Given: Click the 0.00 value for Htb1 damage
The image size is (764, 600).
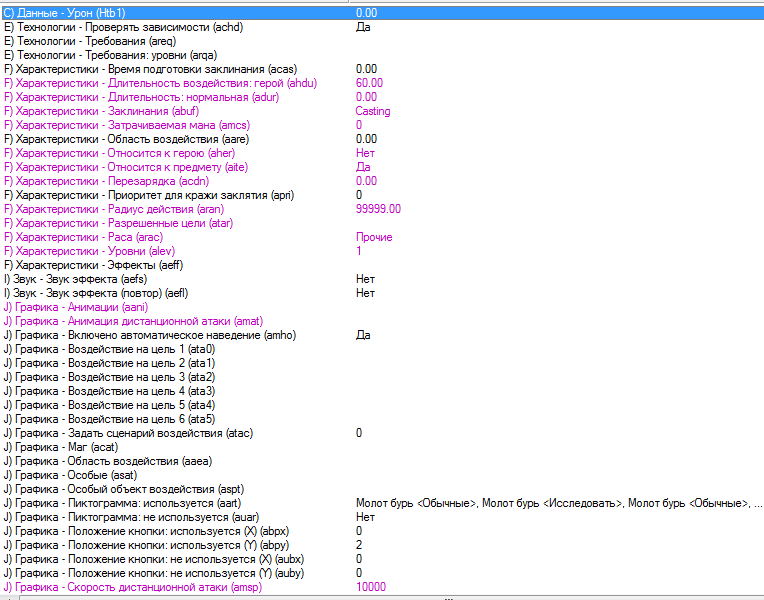Looking at the screenshot, I should (x=366, y=13).
